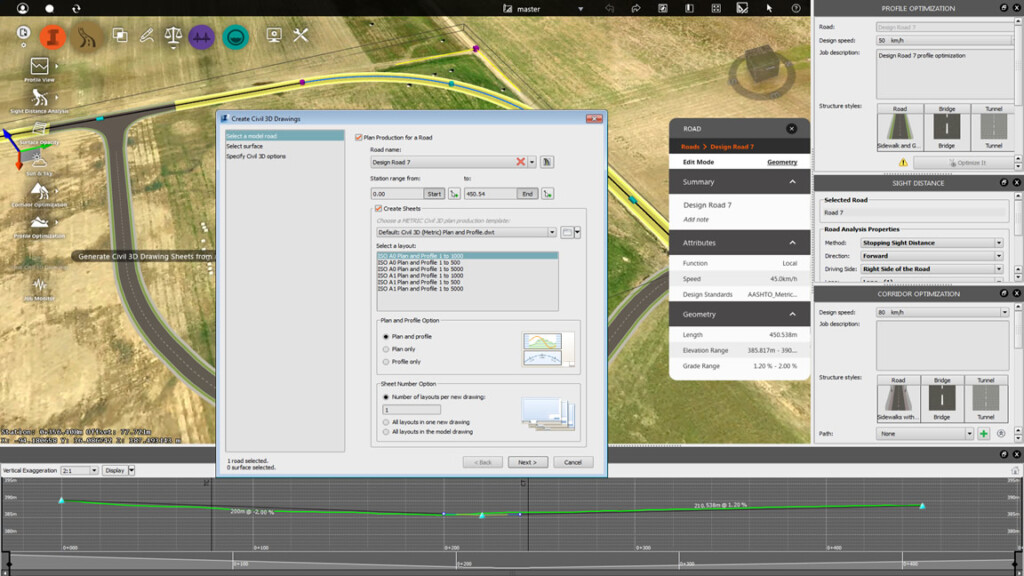Click the sync arrows icon in top bar
This screenshot has width=1024, height=576.
pos(76,8)
